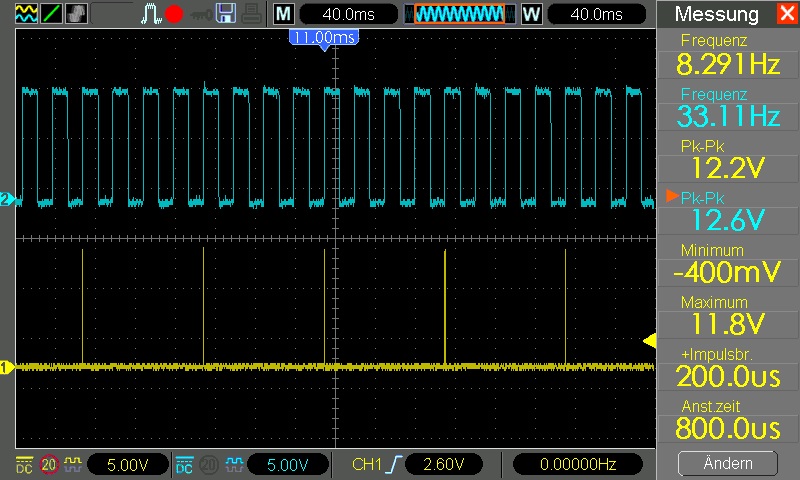This screenshot has width=800, height=480.
Task: Click the grayed-out printer icon
Action: point(252,14)
